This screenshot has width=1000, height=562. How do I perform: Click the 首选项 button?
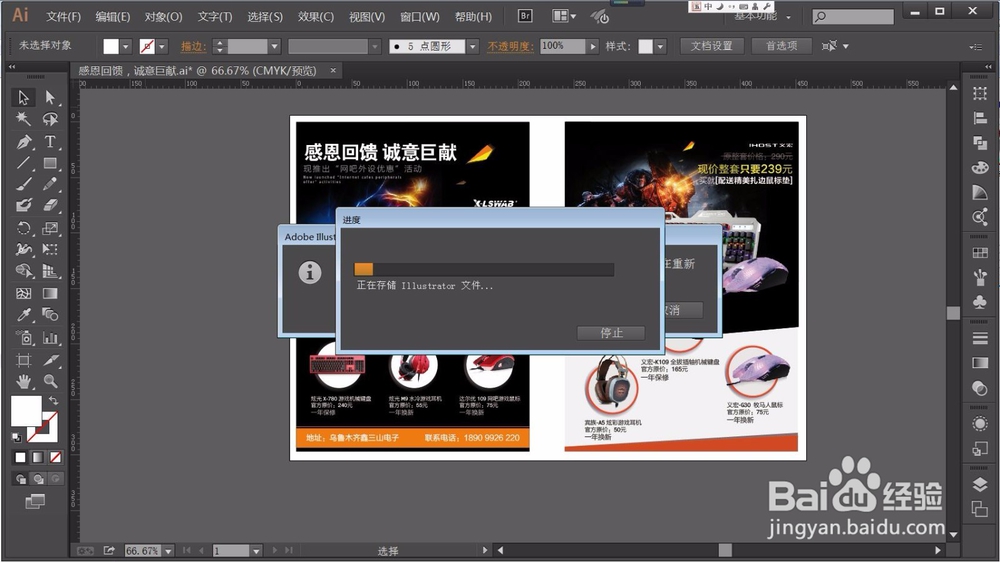coord(781,46)
